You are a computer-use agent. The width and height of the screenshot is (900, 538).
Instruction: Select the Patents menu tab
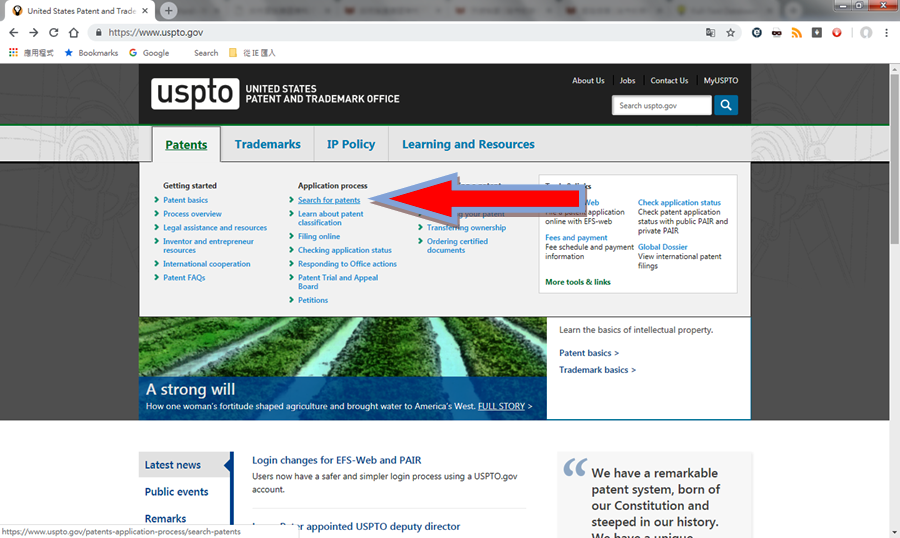(x=186, y=145)
